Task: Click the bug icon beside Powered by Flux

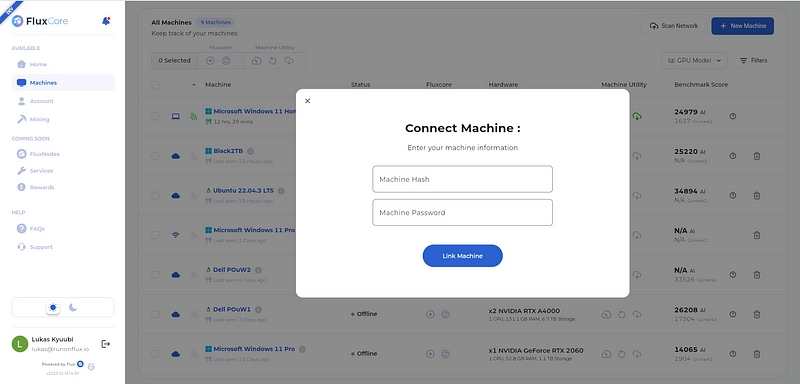Action: 91,366
